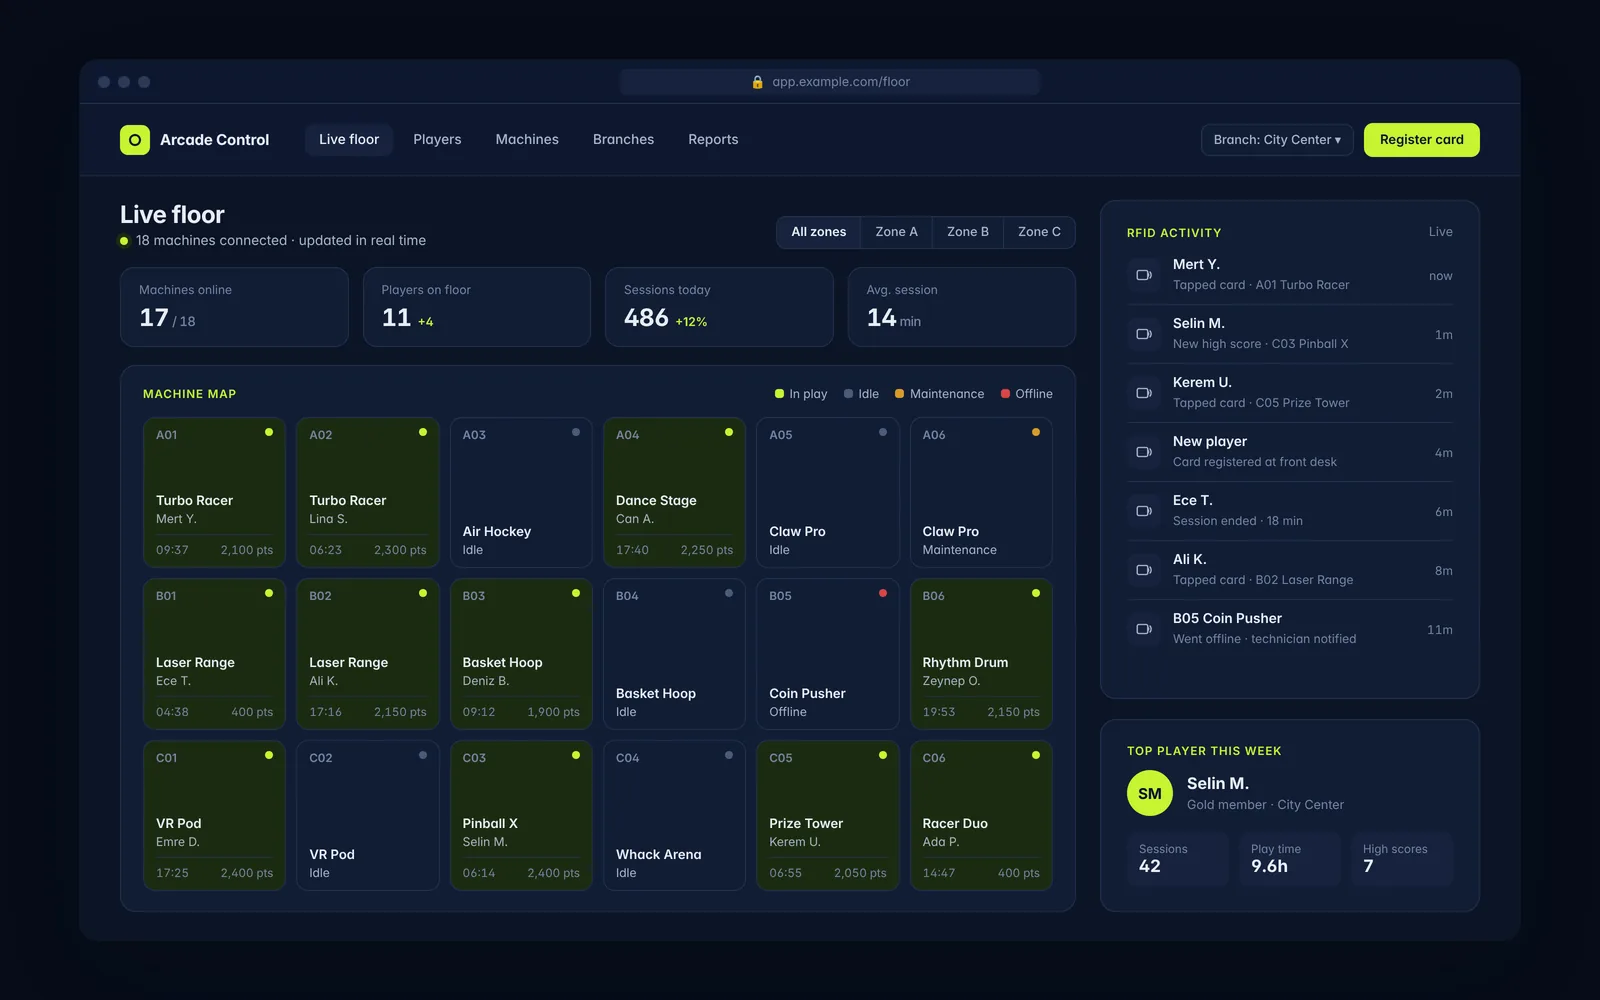
Task: Open the Reports tab
Action: (x=713, y=140)
